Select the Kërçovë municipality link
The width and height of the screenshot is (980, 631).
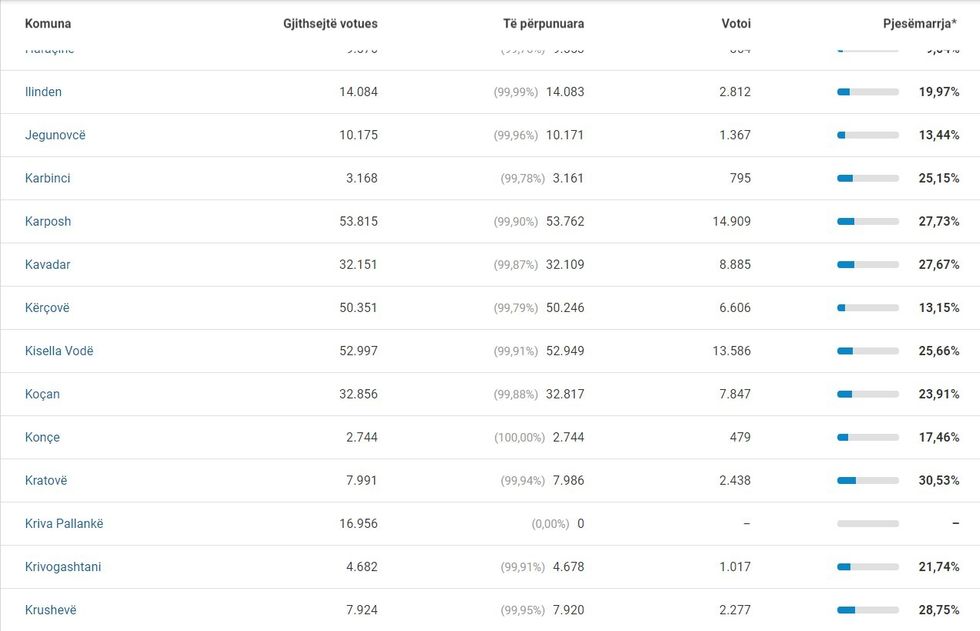point(47,308)
